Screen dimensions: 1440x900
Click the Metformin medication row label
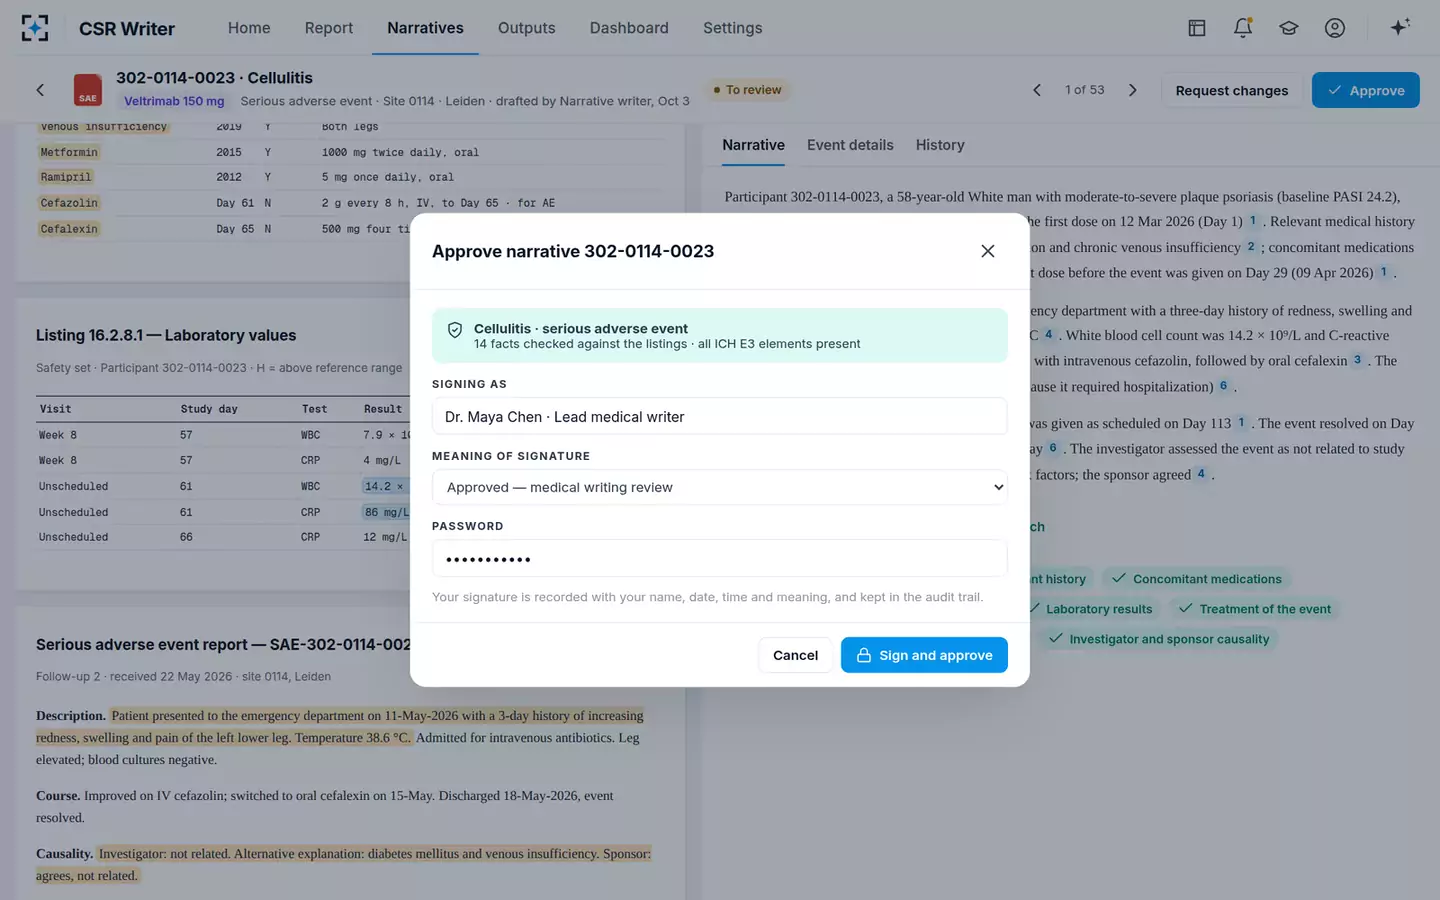pyautogui.click(x=69, y=152)
